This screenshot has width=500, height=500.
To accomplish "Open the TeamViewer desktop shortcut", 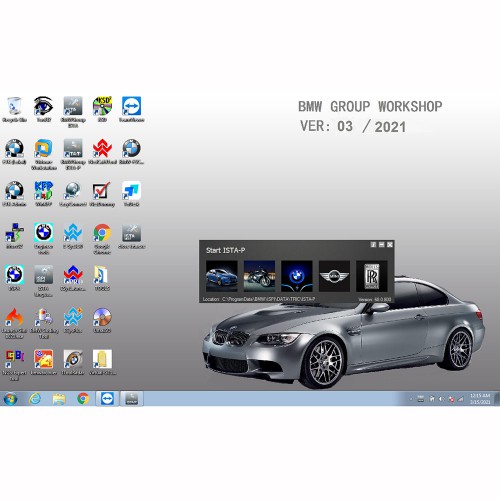I will (132, 109).
